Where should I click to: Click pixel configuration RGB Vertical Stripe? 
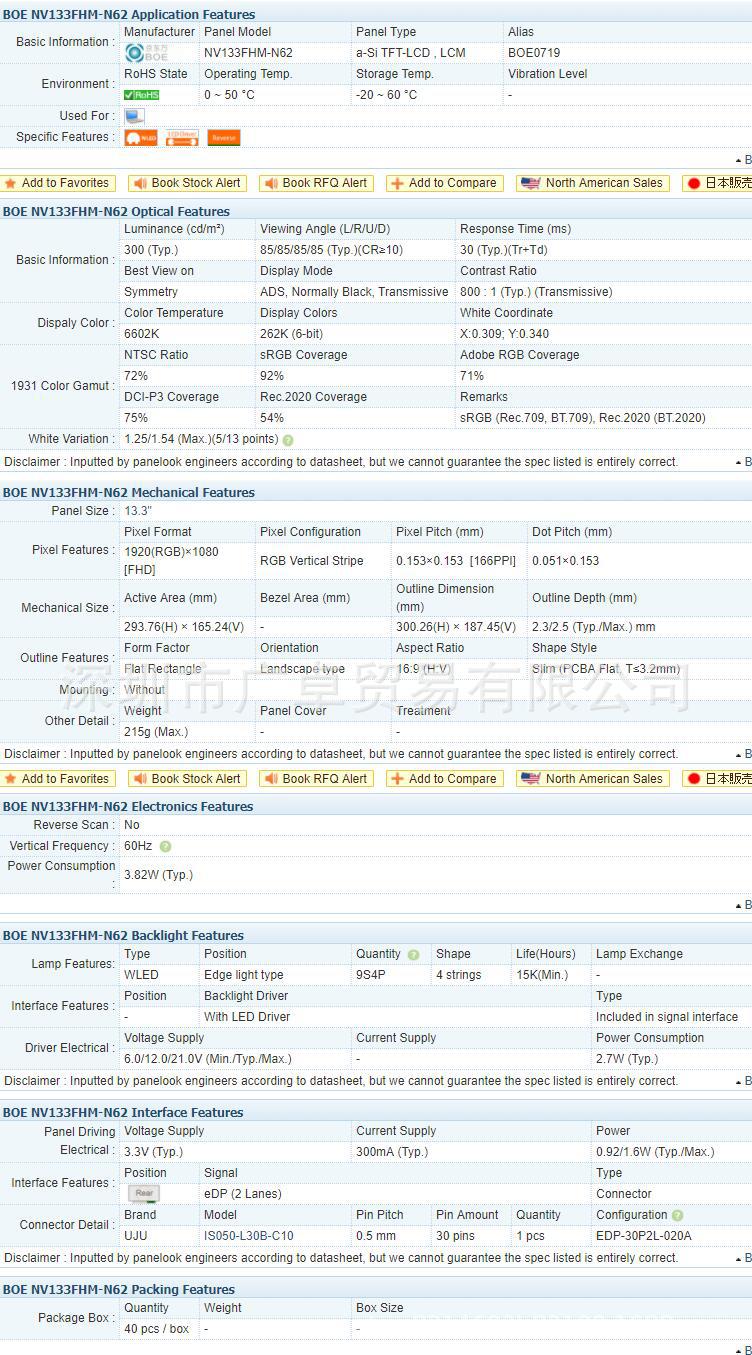point(313,561)
